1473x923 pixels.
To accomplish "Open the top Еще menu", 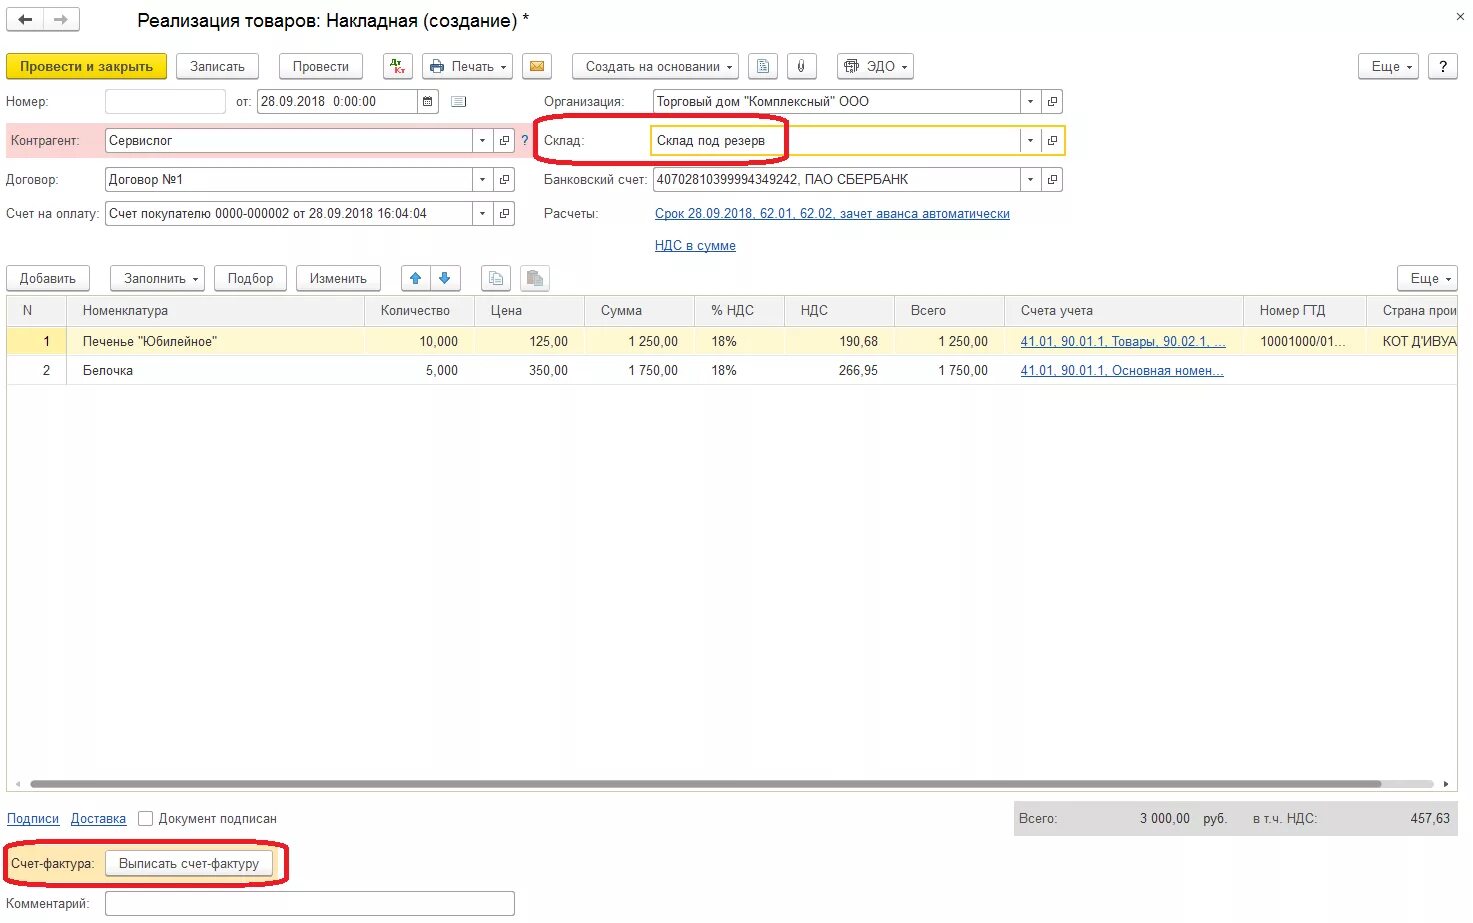I will (x=1388, y=66).
